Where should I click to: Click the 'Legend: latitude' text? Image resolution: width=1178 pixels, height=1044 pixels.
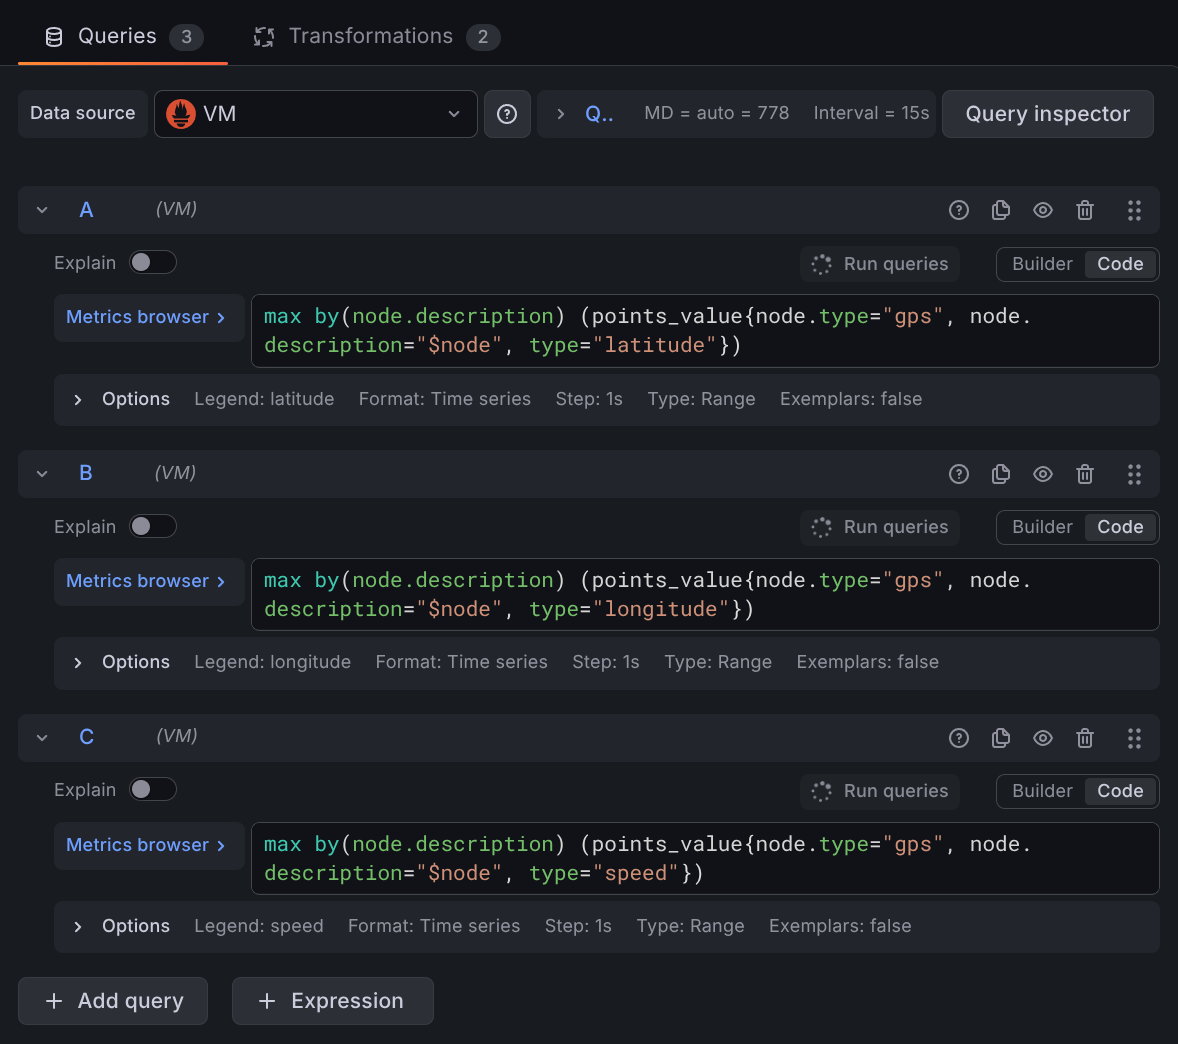tap(264, 400)
